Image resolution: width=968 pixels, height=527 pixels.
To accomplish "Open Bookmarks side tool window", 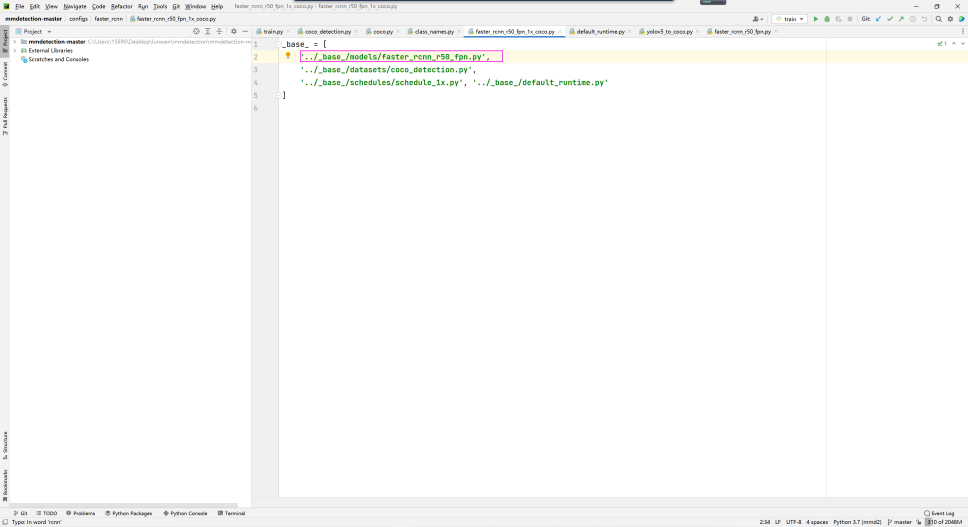I will (5, 485).
